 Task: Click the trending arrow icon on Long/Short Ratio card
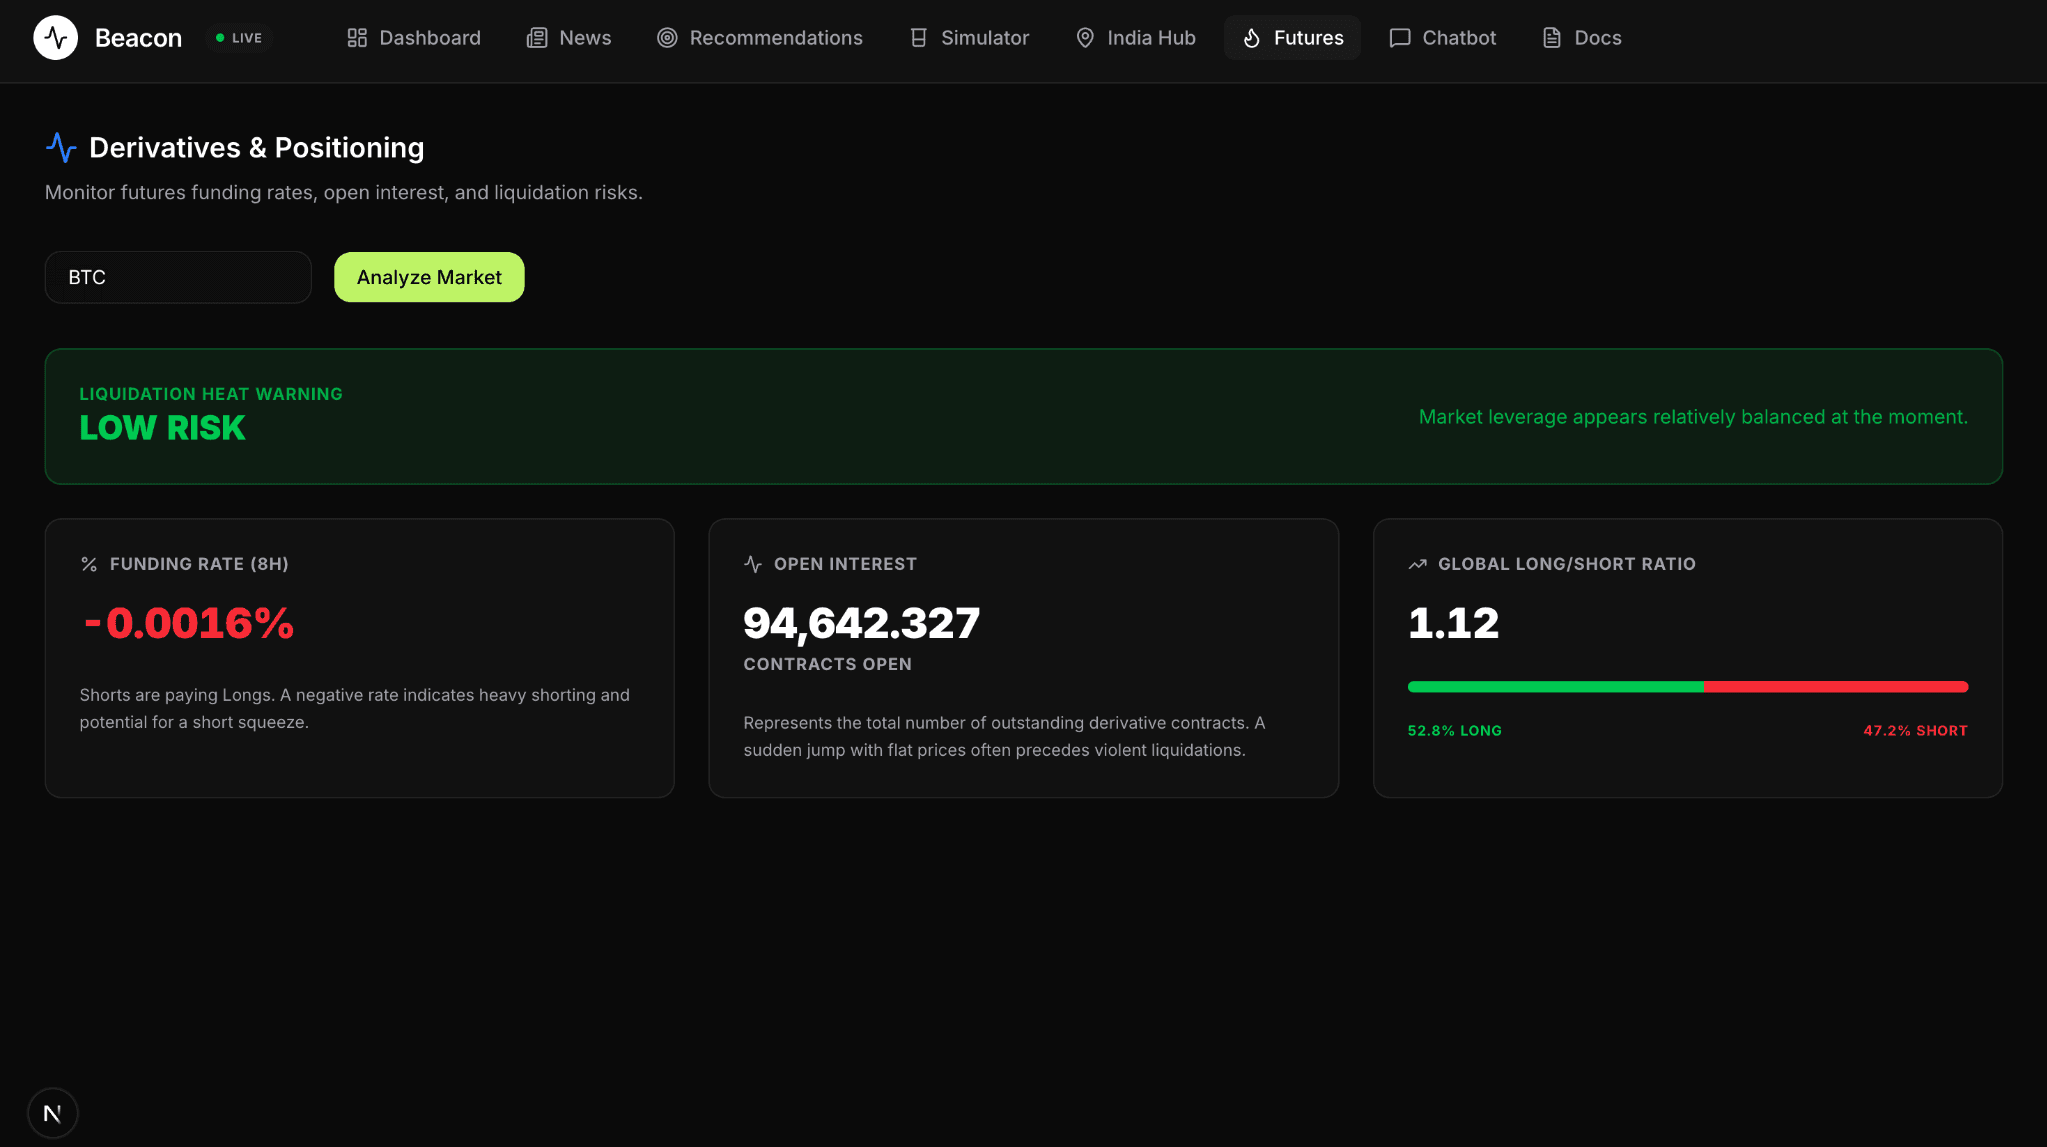coord(1417,564)
